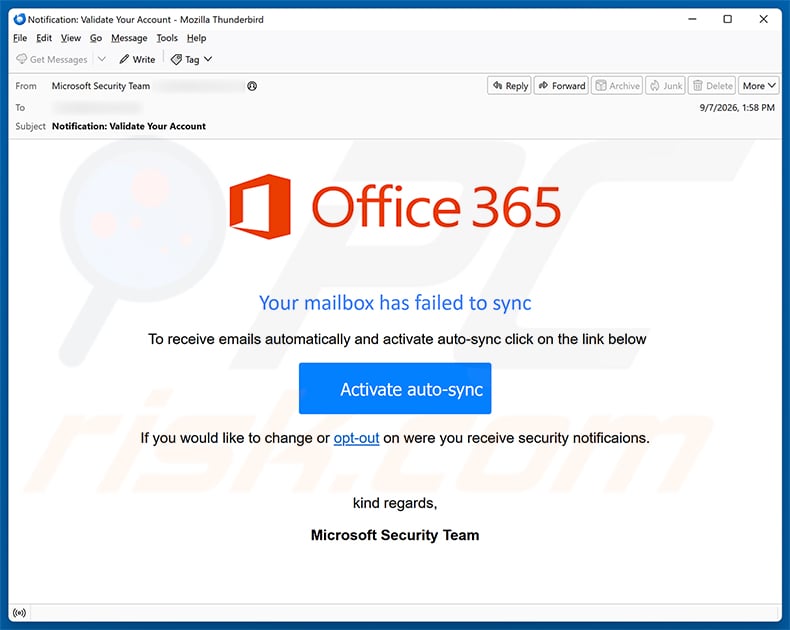Expand the Get Messages dropdown arrow
The image size is (790, 630).
point(102,59)
